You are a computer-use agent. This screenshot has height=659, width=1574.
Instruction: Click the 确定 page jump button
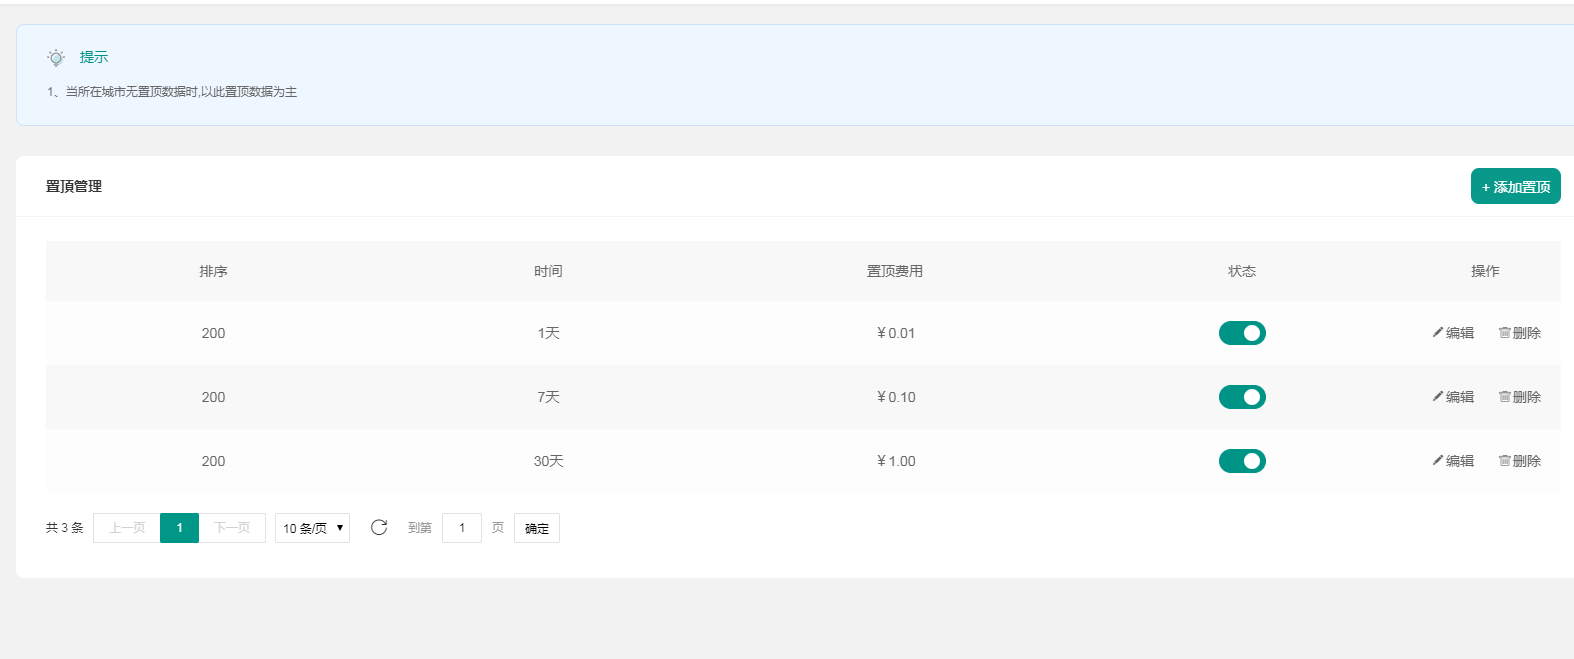click(537, 528)
